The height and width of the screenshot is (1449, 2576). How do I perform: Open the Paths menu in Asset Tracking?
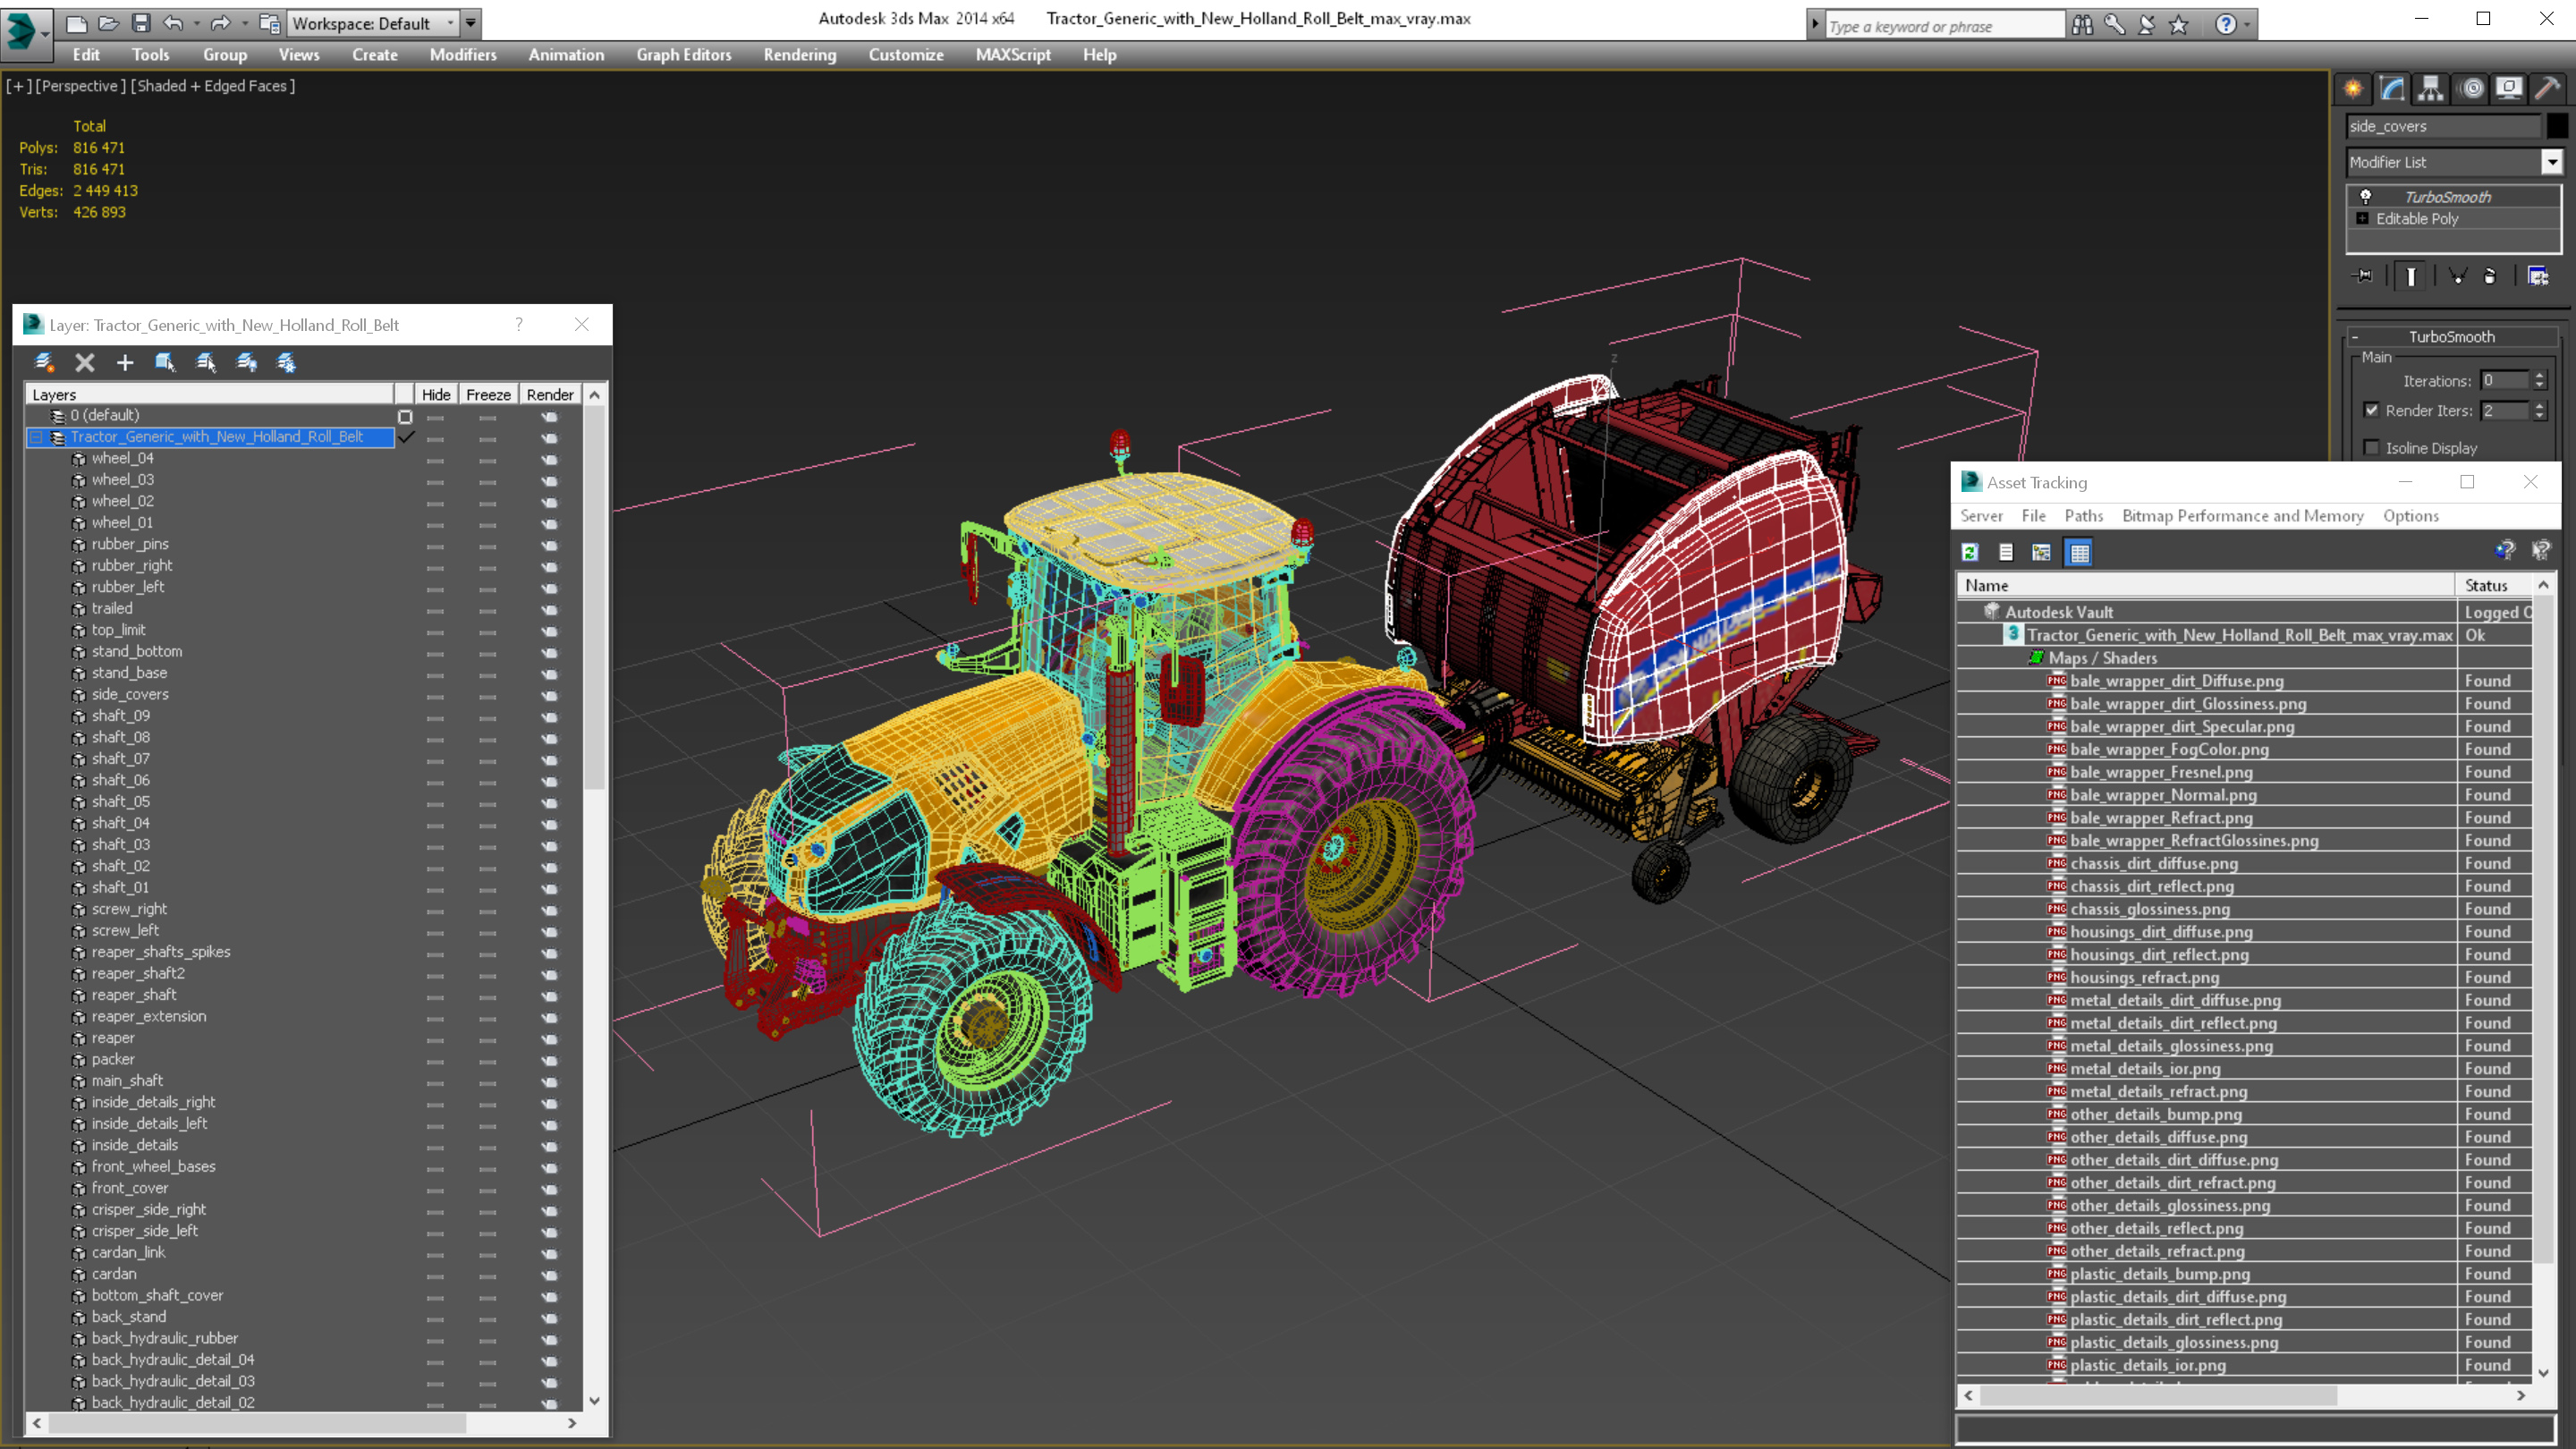point(2083,516)
